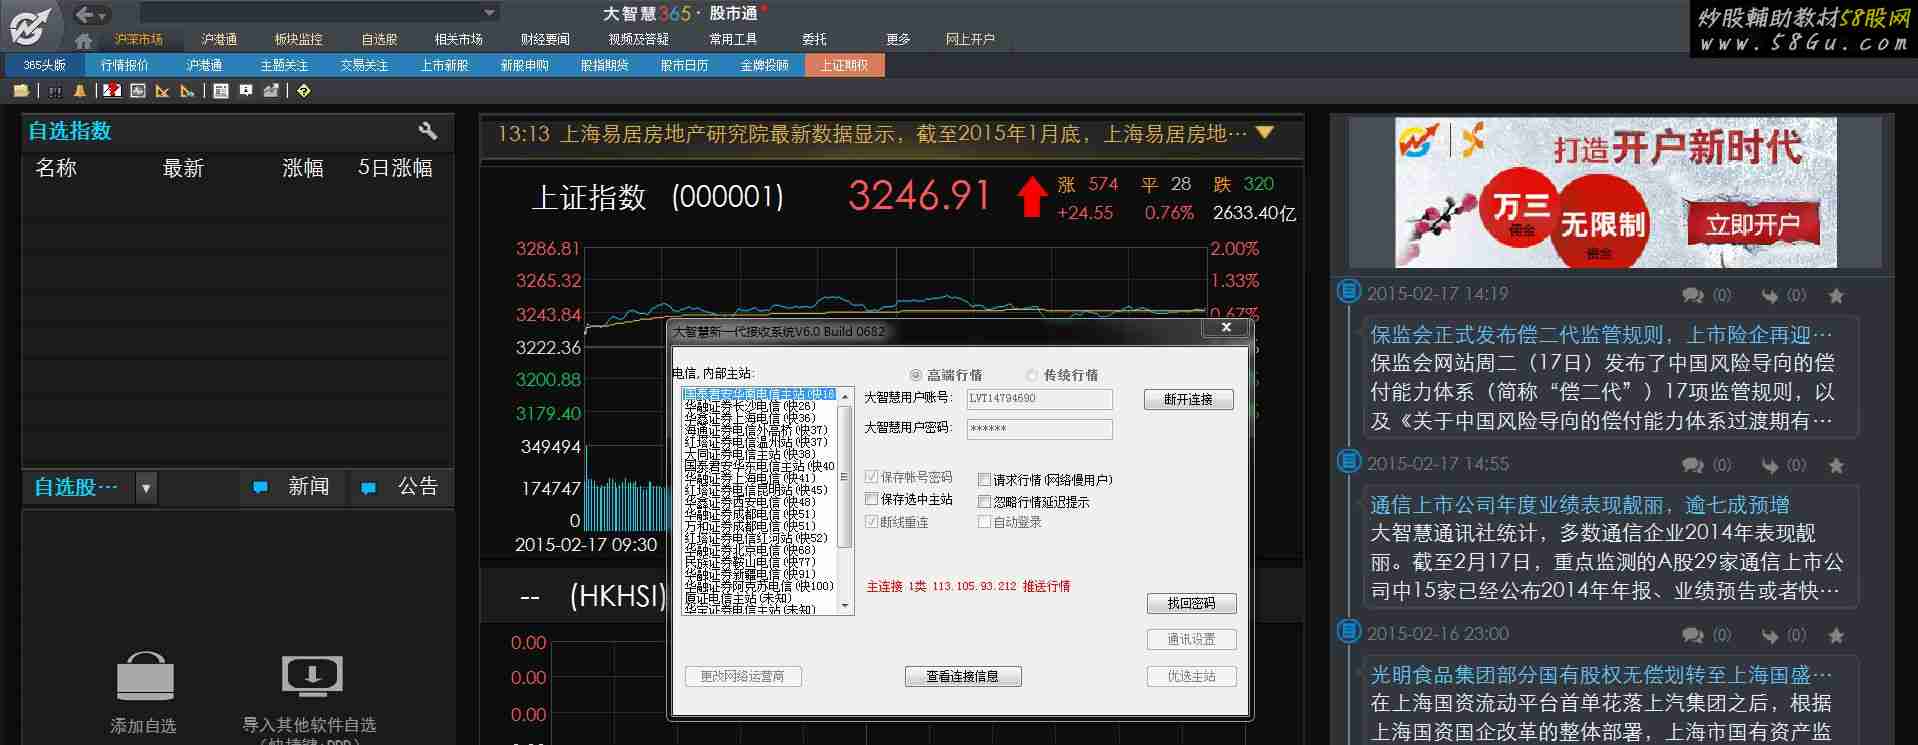
Task: Switch to the 新股申购 tab
Action: (x=524, y=65)
